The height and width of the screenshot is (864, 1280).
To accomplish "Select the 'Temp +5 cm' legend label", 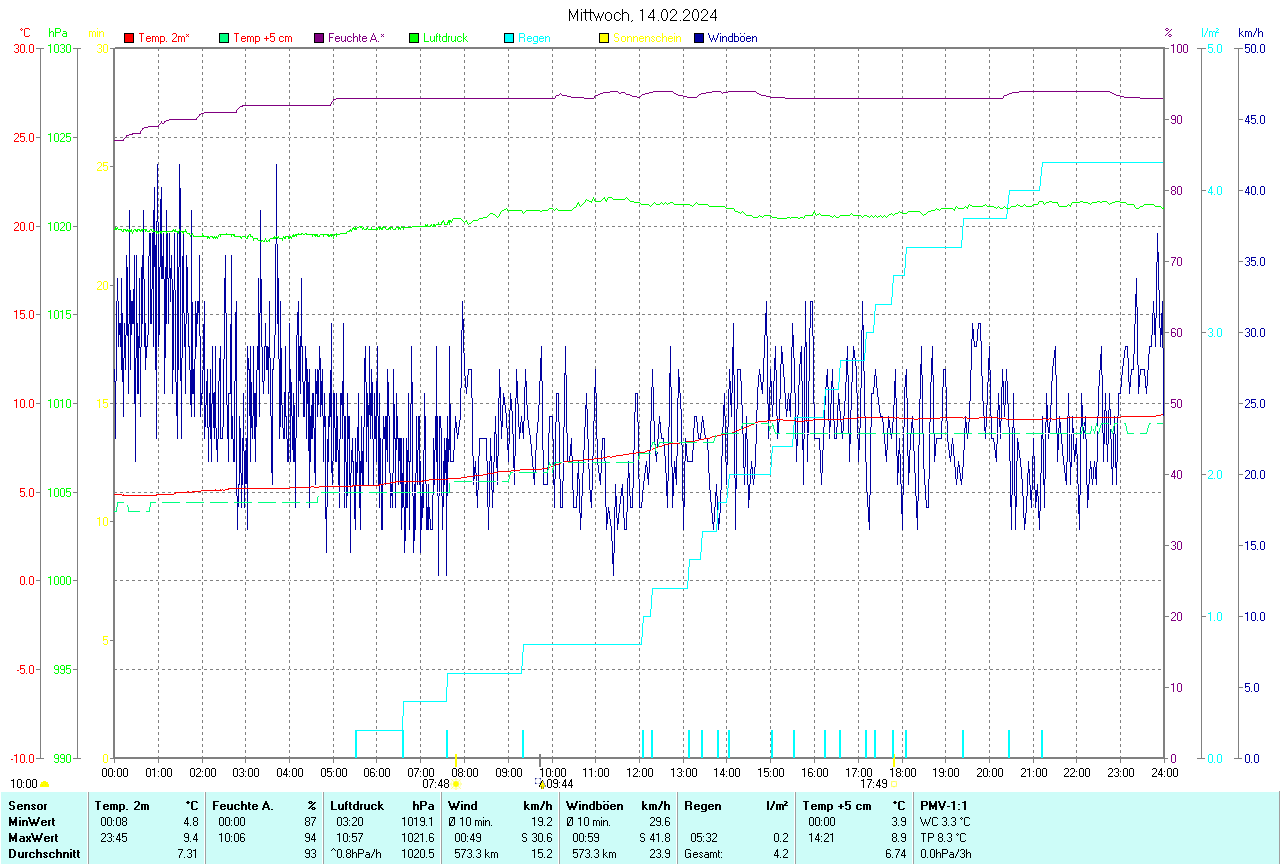I will click(262, 38).
